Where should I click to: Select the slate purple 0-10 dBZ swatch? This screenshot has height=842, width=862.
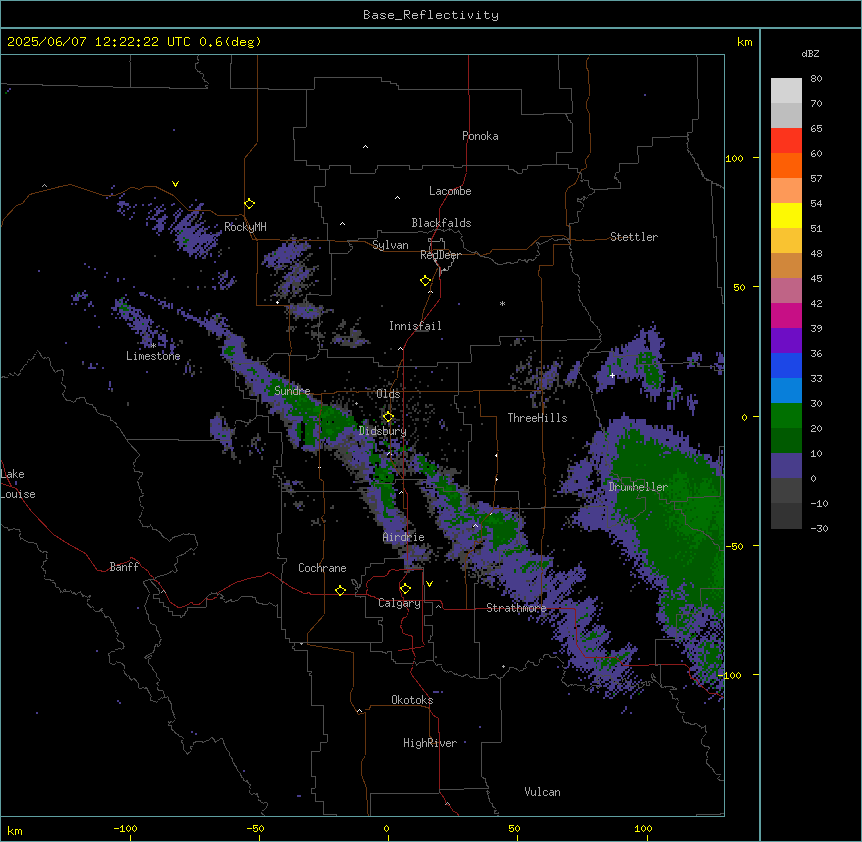pyautogui.click(x=786, y=466)
